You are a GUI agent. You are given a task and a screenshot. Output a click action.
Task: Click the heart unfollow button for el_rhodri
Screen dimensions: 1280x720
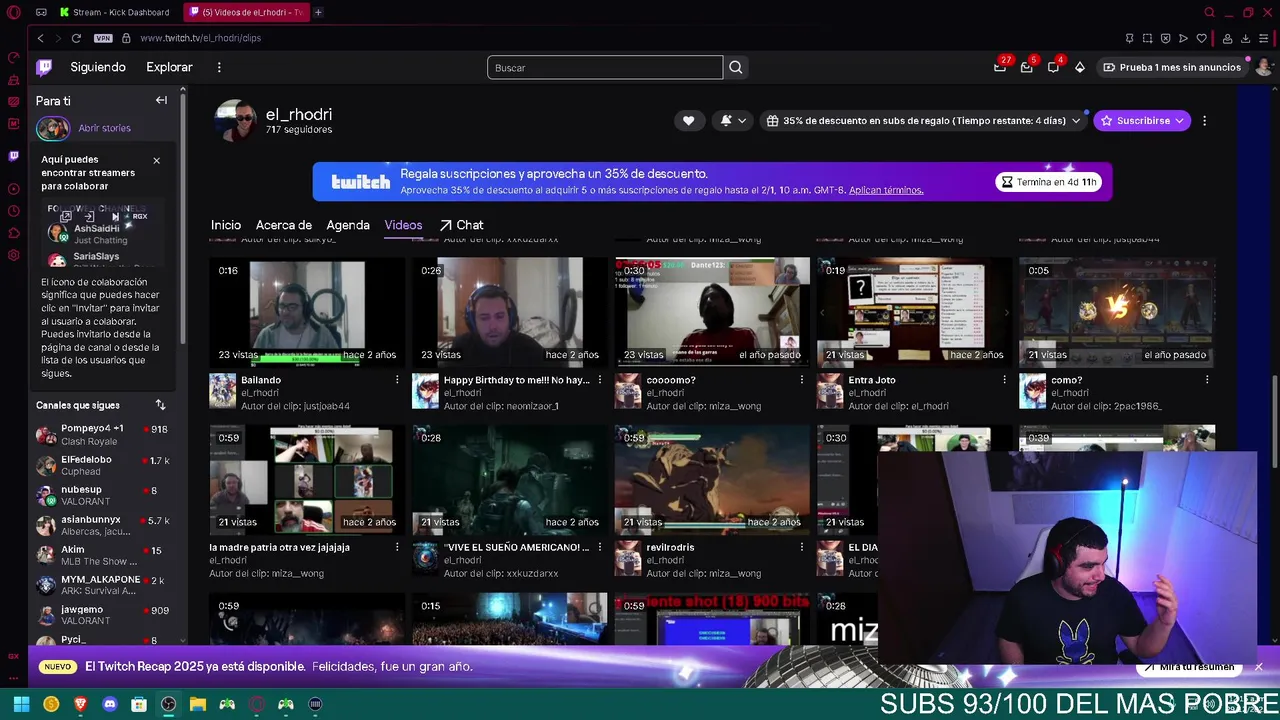[x=688, y=120]
